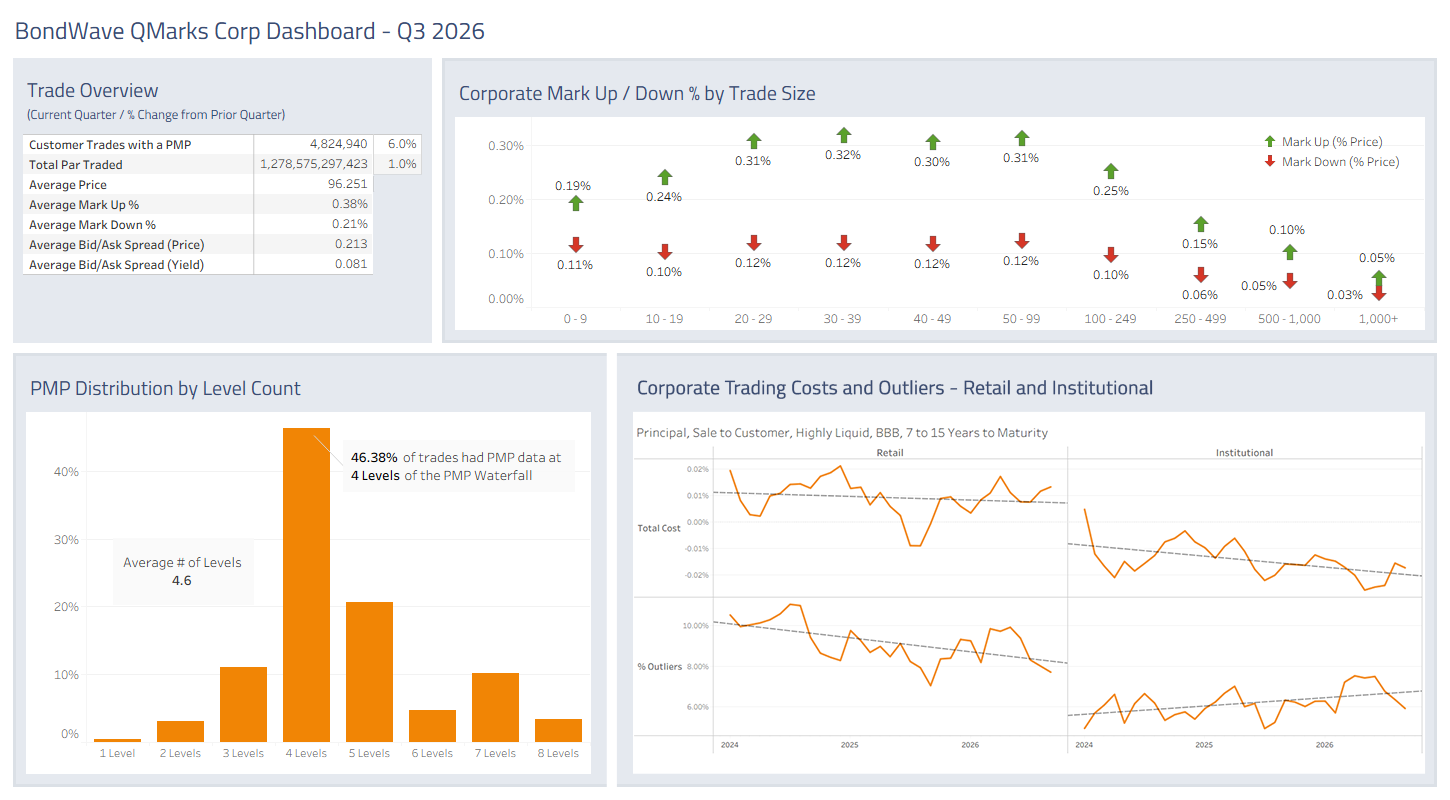Viewport: 1450px width, 800px height.
Task: Select the tallest bar for 4 Levels
Action: tap(306, 585)
